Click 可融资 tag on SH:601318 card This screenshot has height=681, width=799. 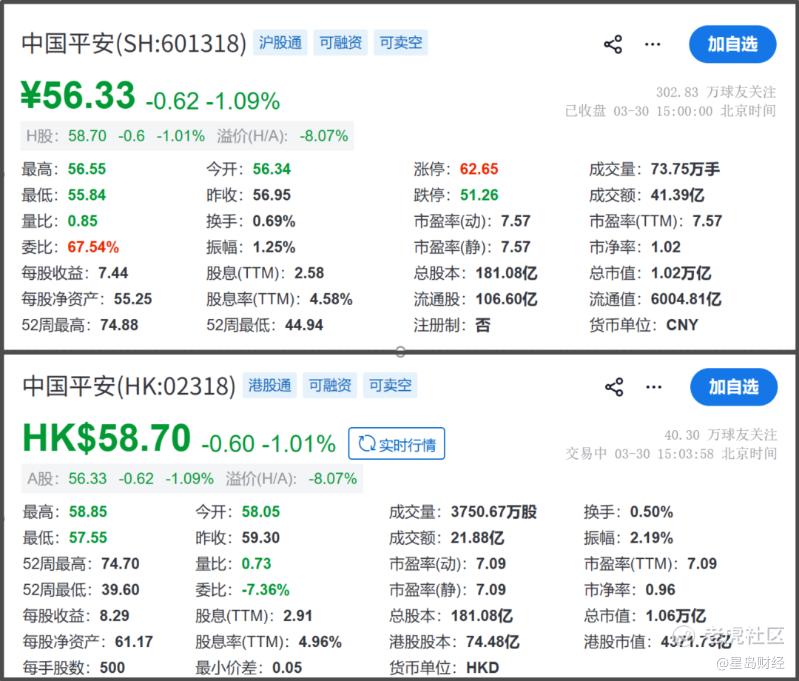point(340,42)
